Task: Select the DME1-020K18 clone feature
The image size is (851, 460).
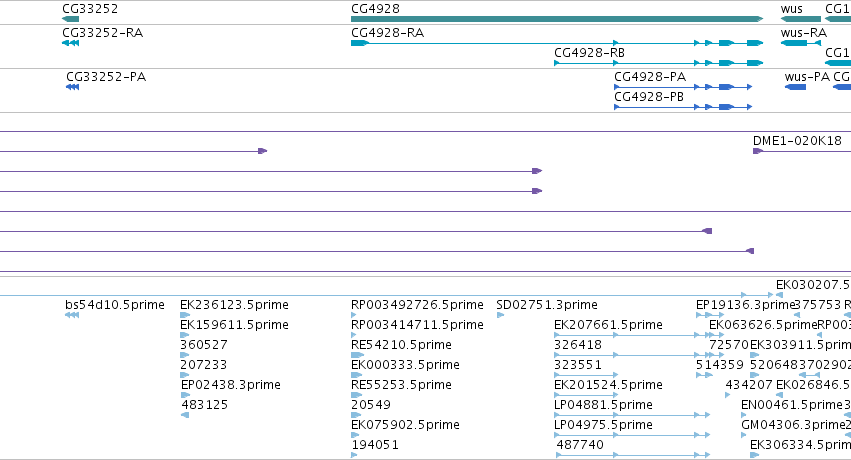Action: click(x=802, y=151)
